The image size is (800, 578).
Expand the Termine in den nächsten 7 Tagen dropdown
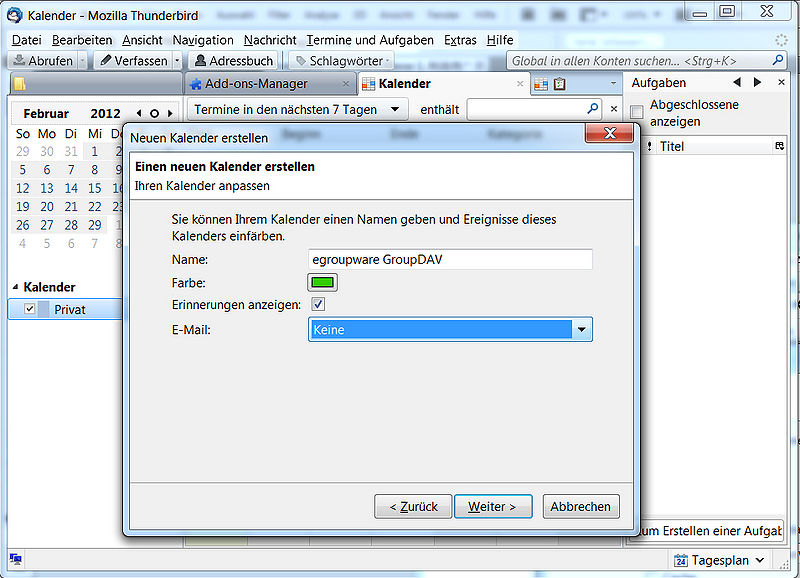pos(298,109)
